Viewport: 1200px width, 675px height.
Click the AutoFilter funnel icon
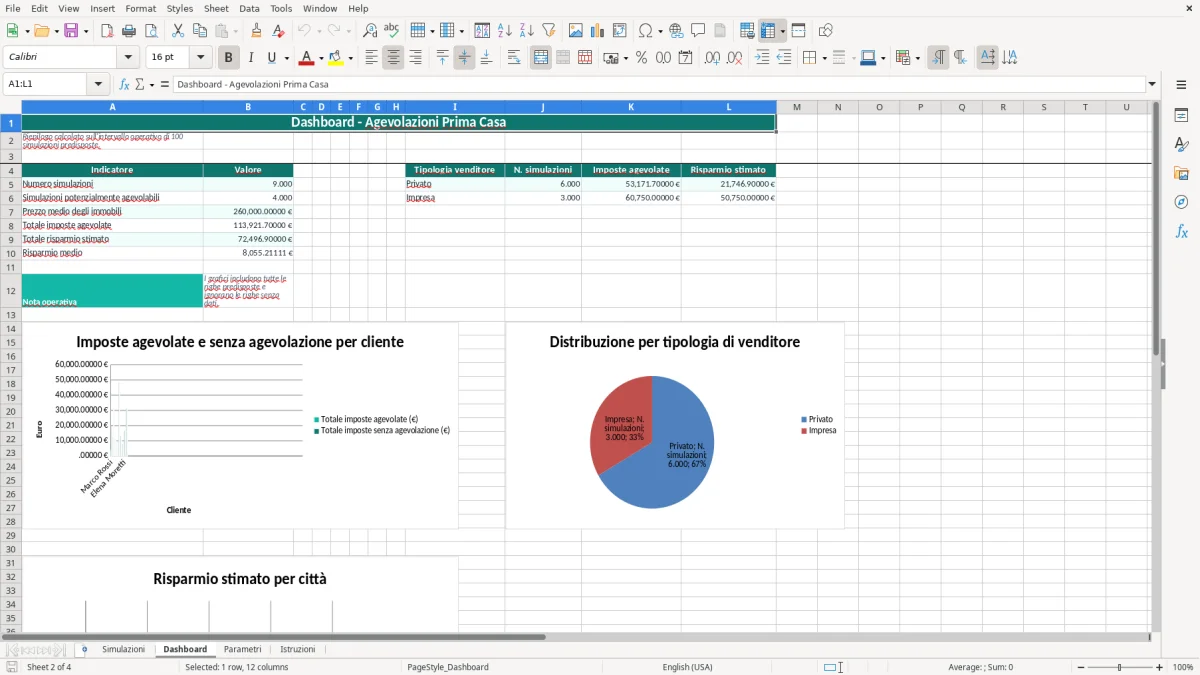(549, 31)
